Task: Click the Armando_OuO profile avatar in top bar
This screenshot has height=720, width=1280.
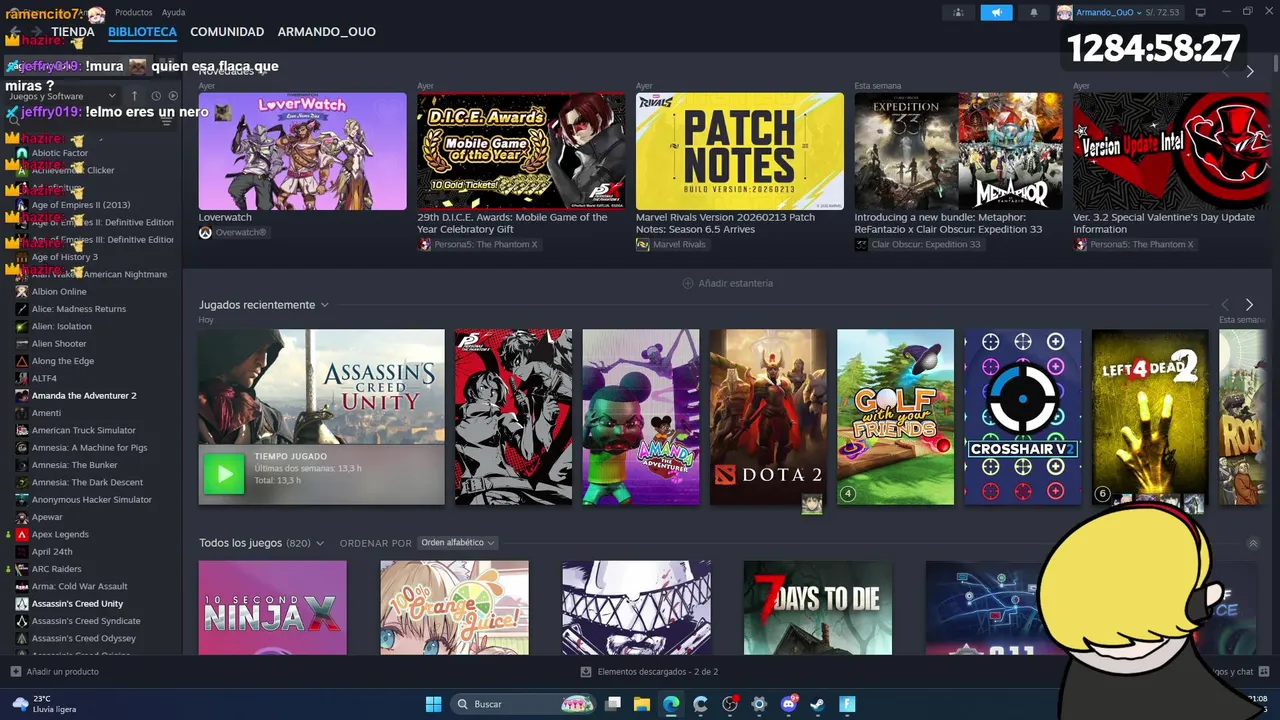Action: 1065,12
